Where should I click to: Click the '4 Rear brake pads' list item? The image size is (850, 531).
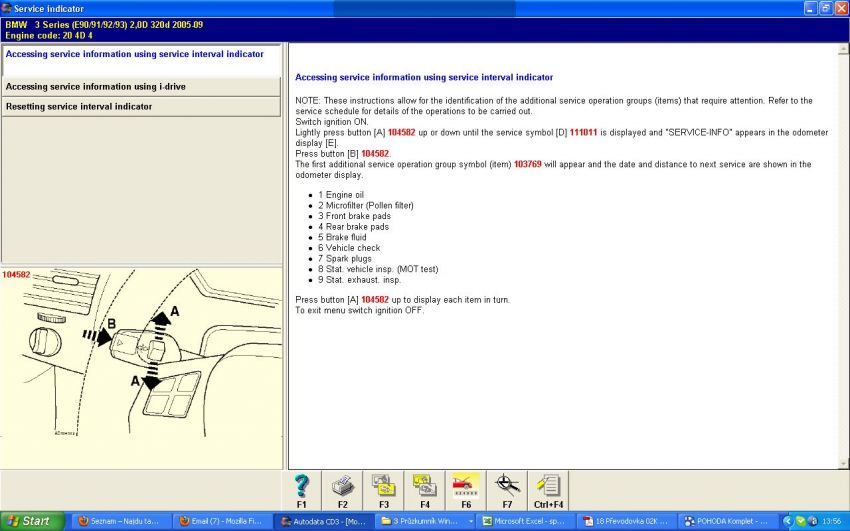(x=353, y=226)
